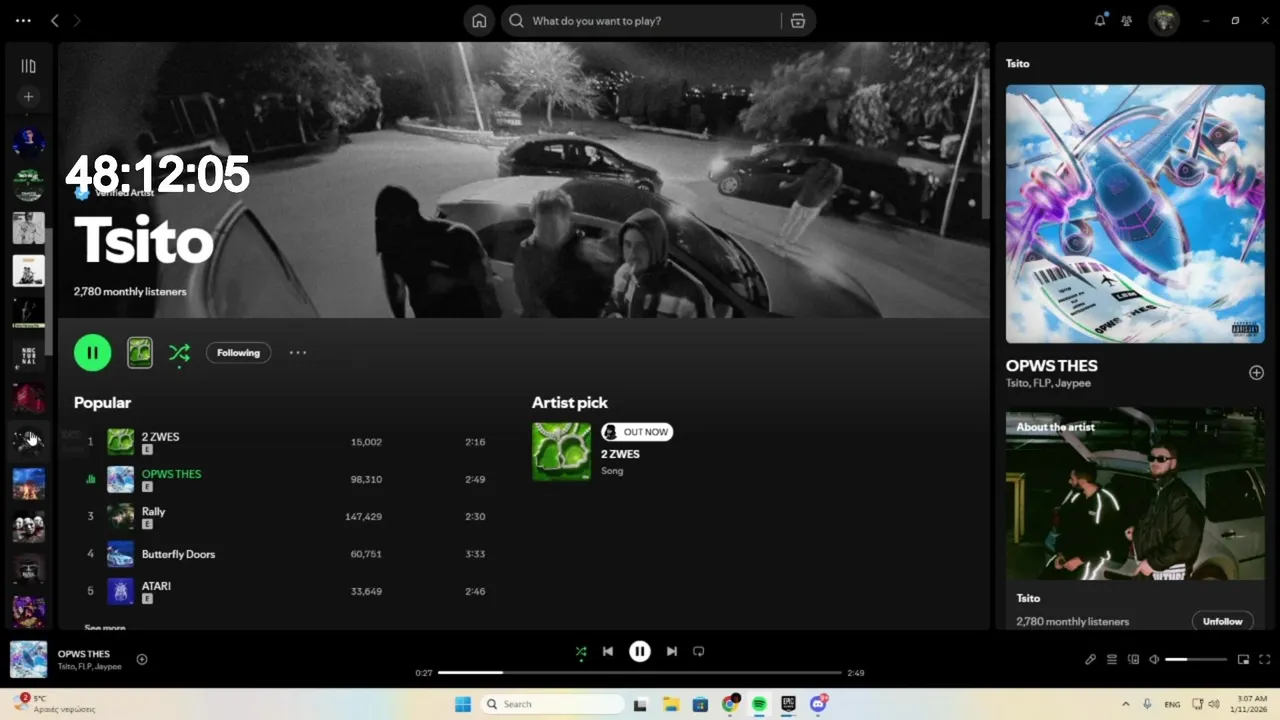1280x720 pixels.
Task: Open the now-playing album cover in bottom bar
Action: coord(28,659)
